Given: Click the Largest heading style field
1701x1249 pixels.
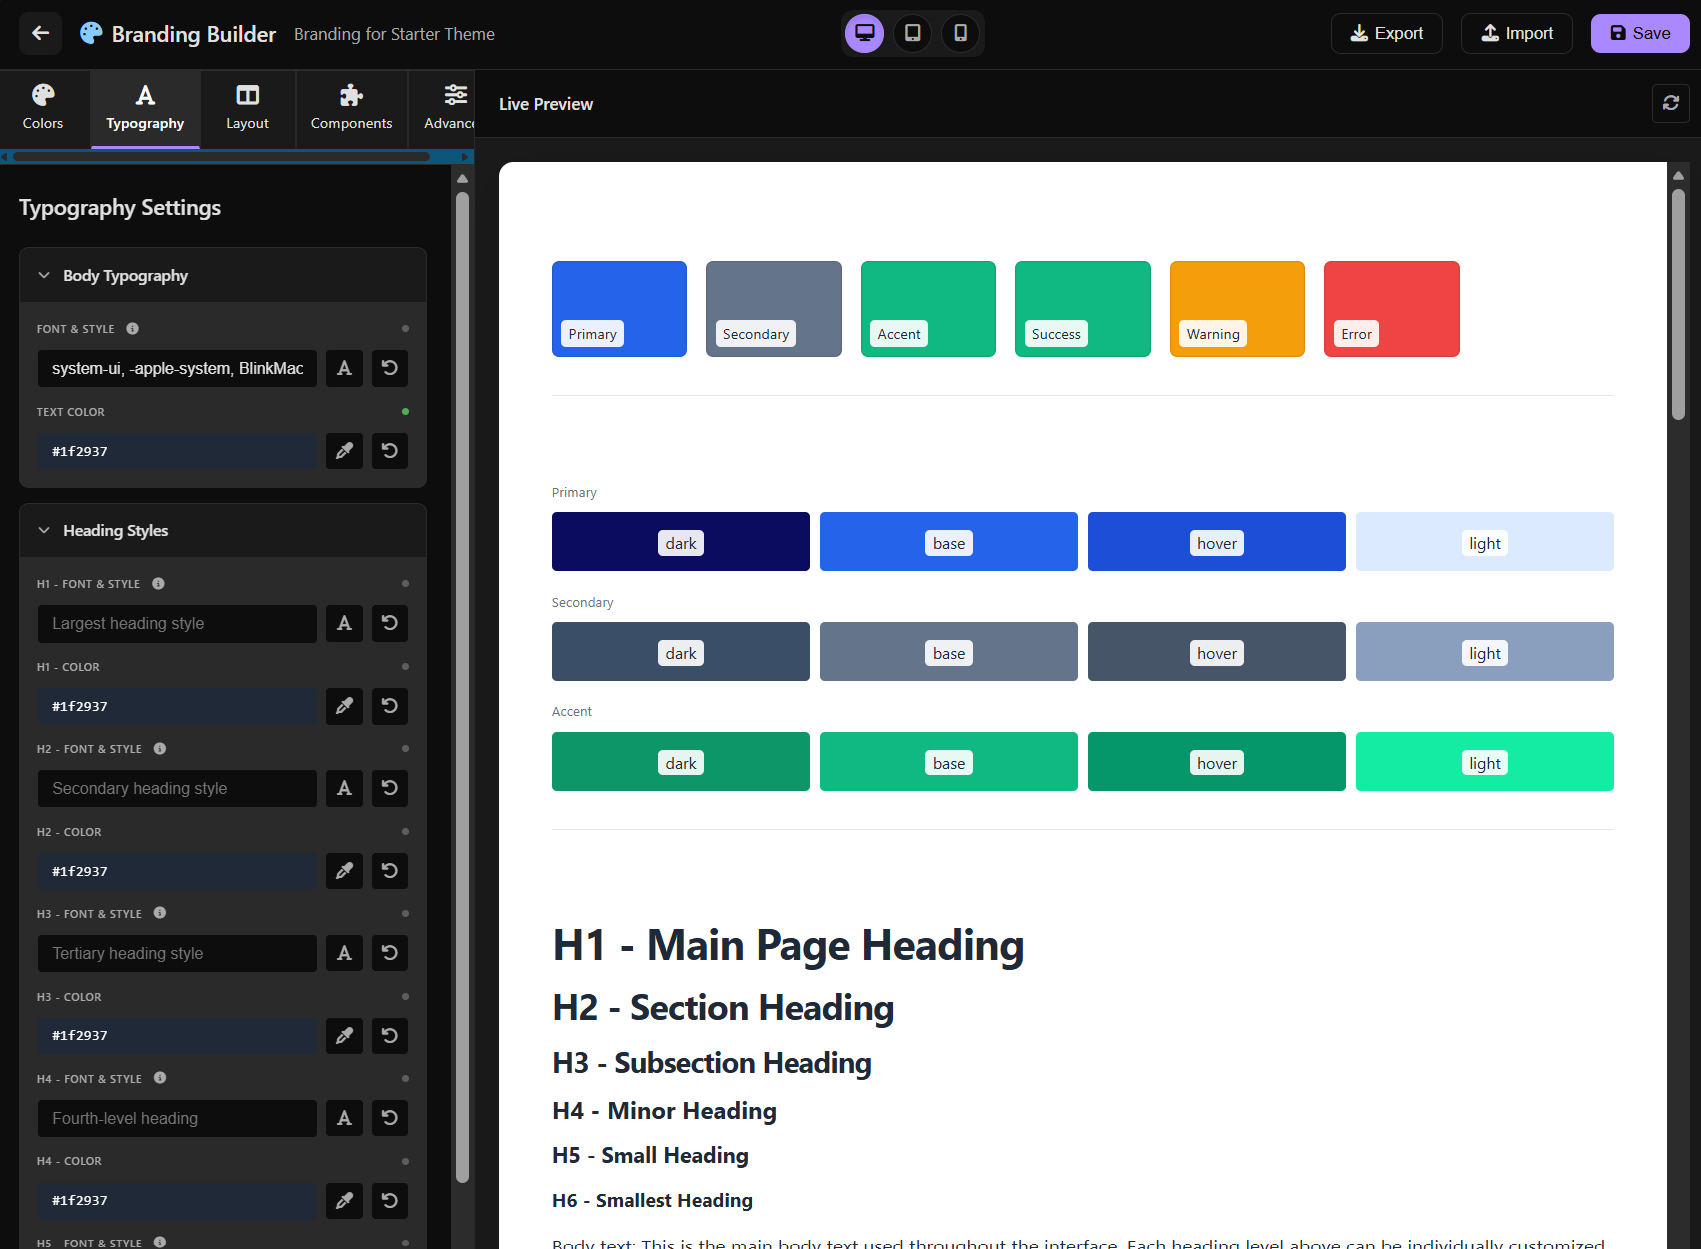Looking at the screenshot, I should tap(177, 623).
